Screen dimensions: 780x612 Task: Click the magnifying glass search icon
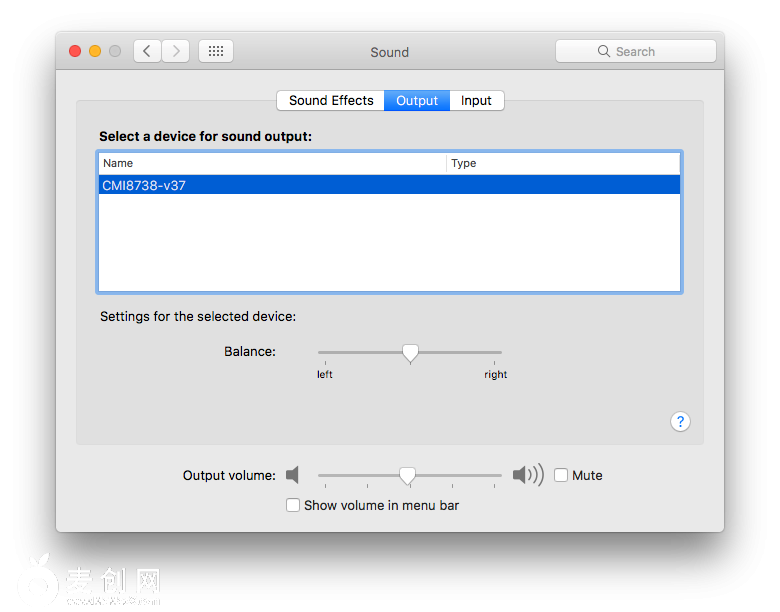(603, 51)
